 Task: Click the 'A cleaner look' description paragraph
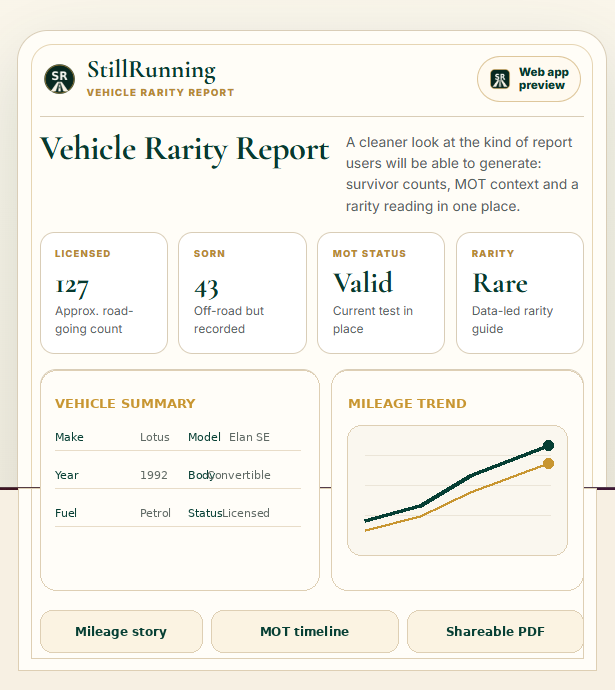(462, 174)
